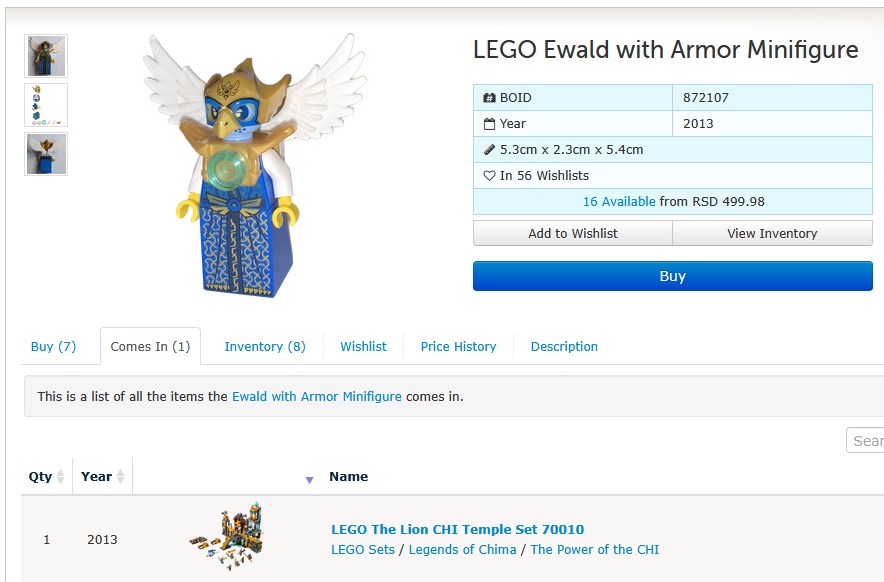Click the View Inventory button
The width and height of the screenshot is (884, 582).
[772, 233]
